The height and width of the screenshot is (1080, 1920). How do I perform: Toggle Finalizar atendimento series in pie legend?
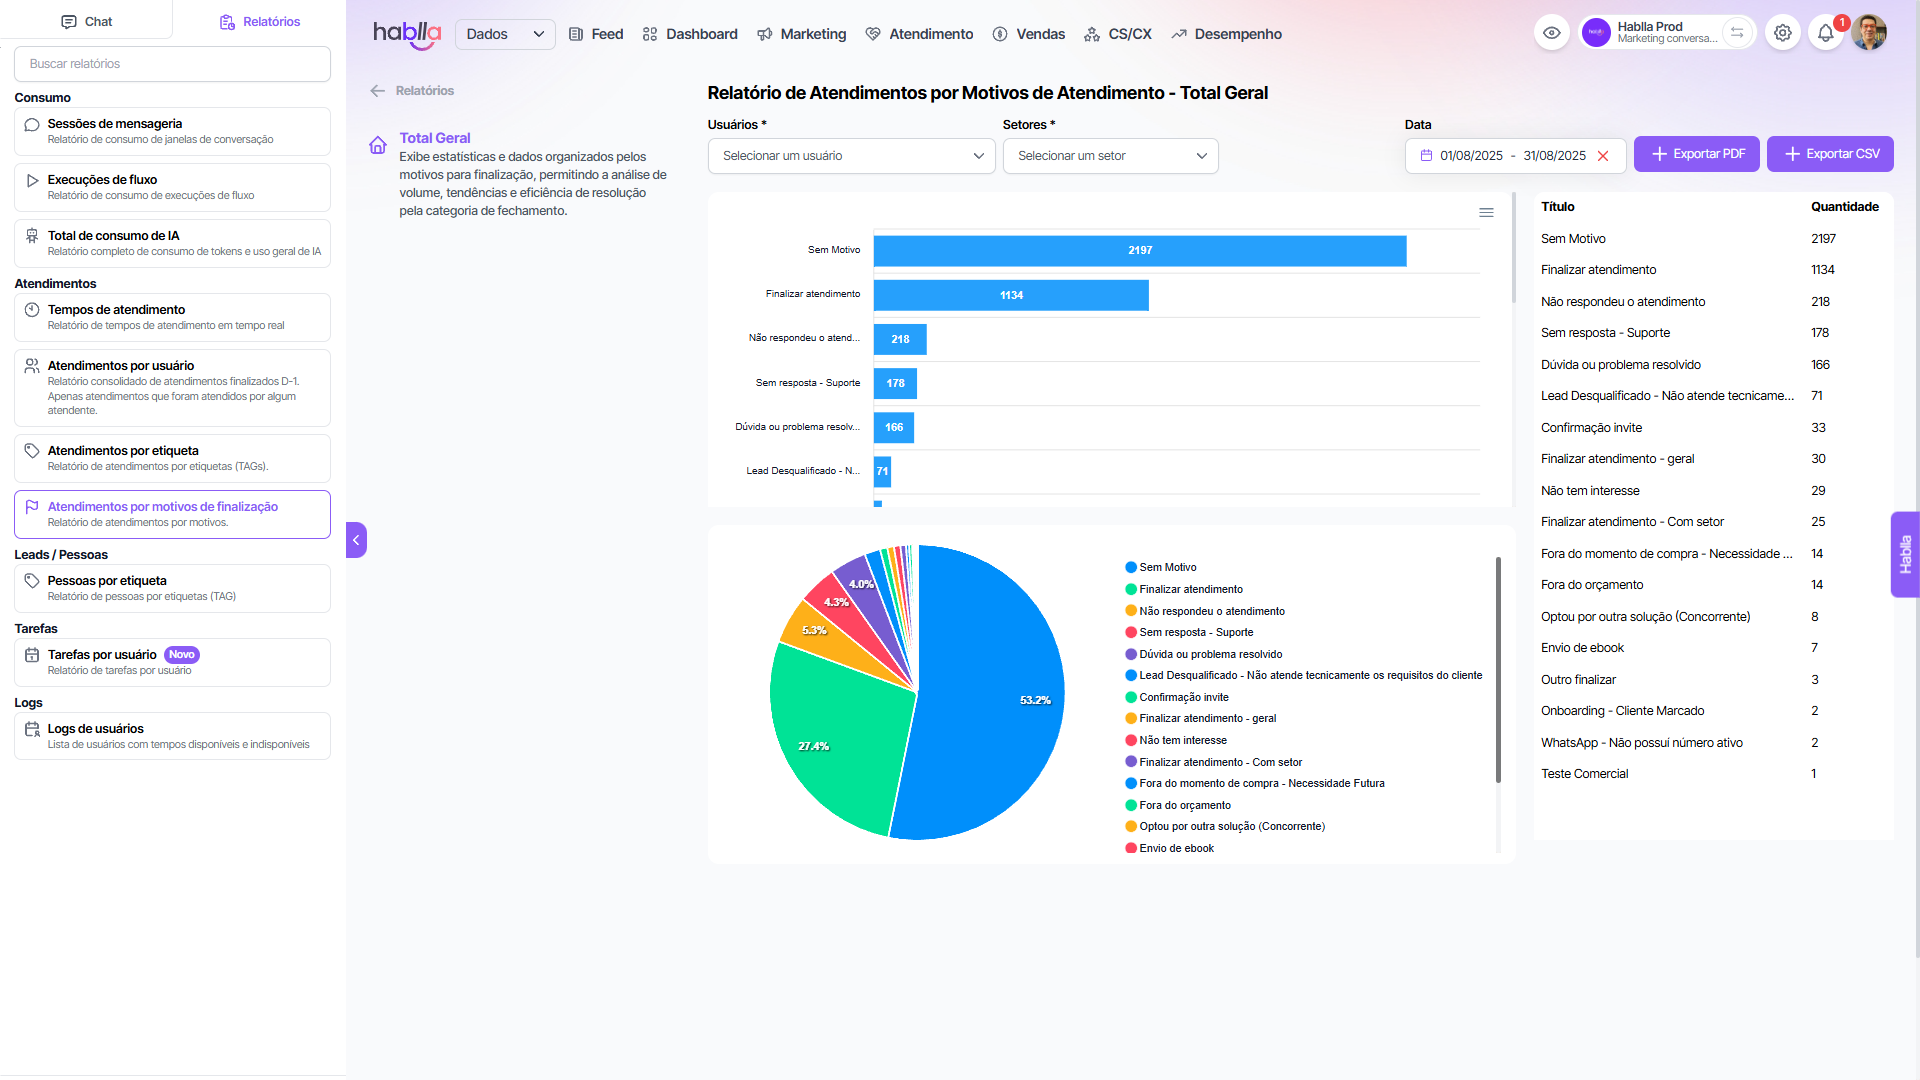(x=1190, y=589)
